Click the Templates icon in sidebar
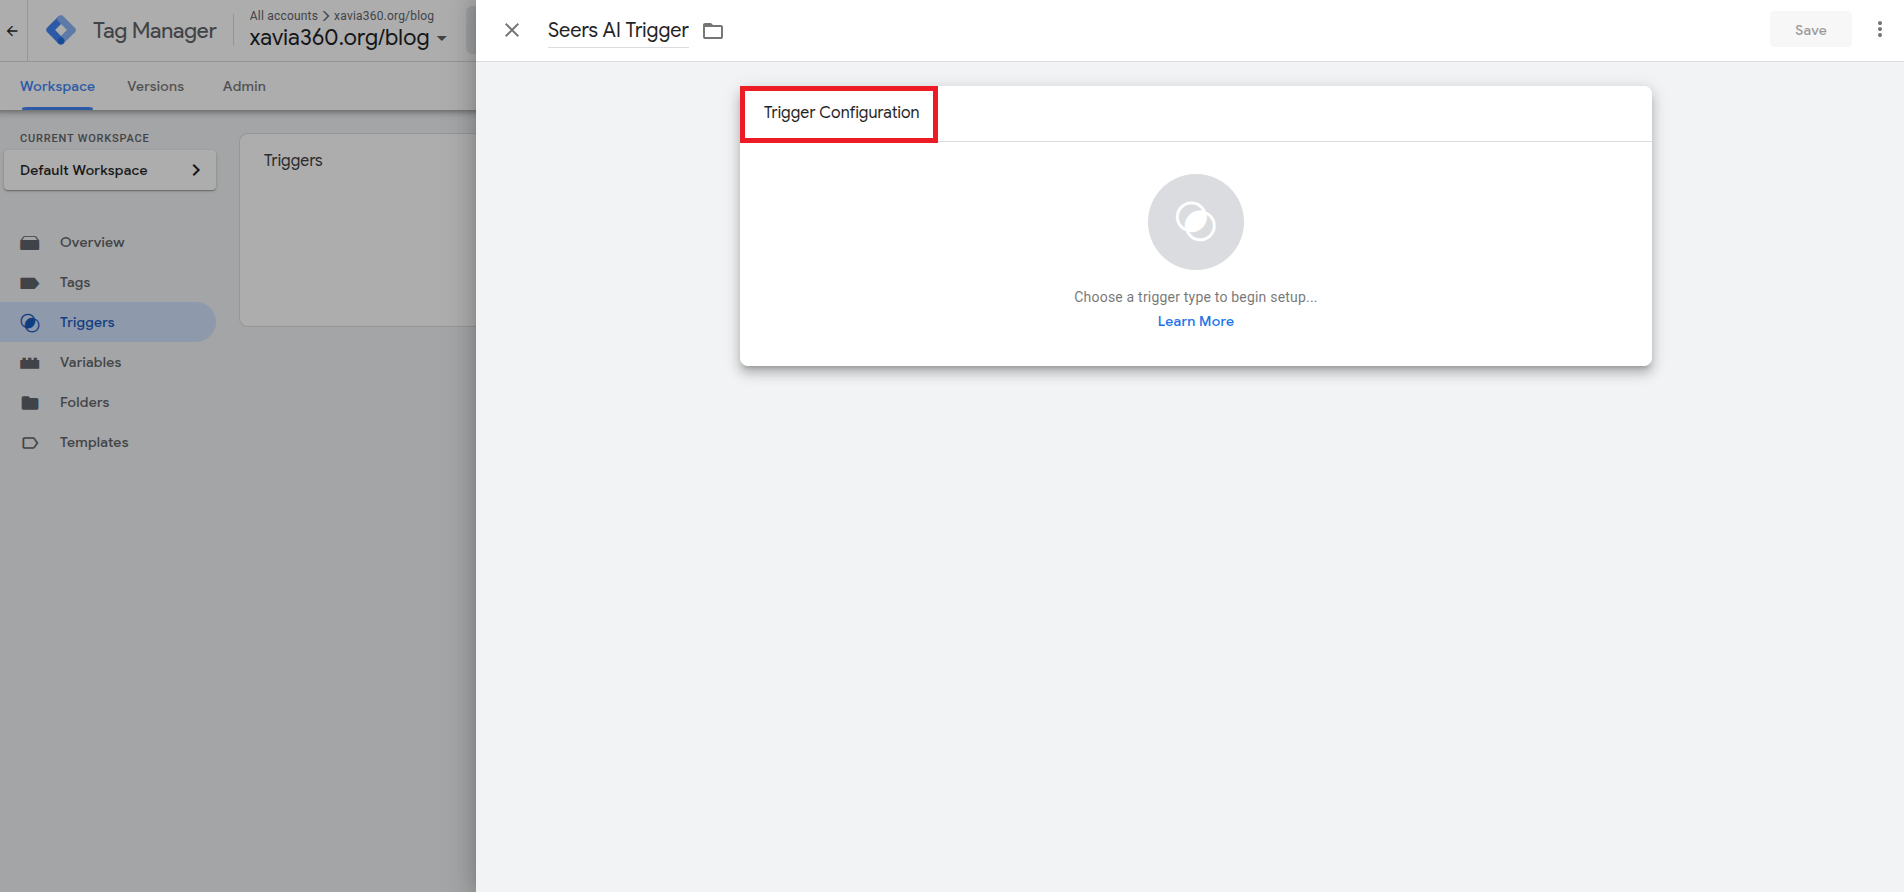Image resolution: width=1904 pixels, height=892 pixels. 30,443
